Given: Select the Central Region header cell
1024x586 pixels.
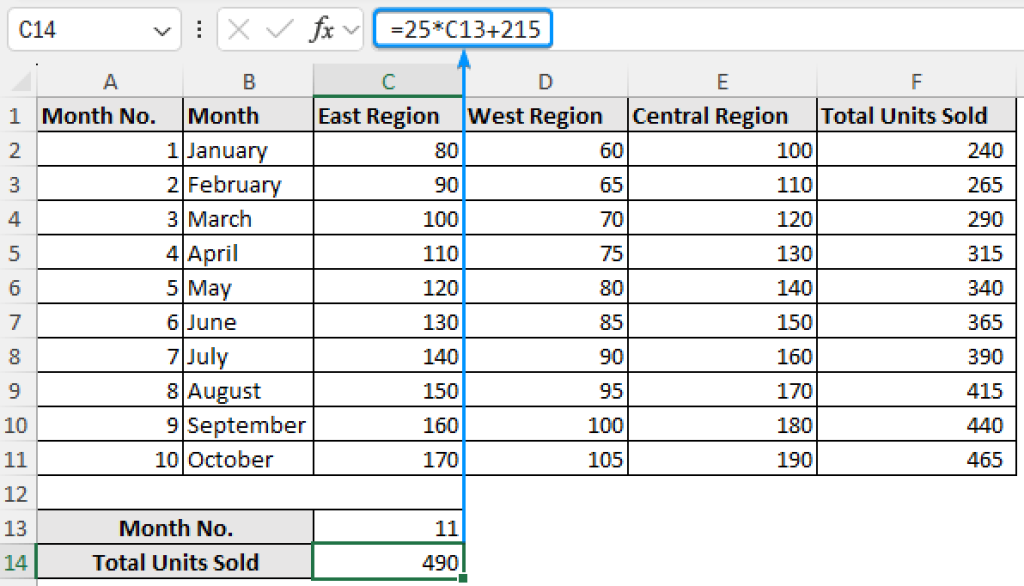Looking at the screenshot, I should tap(721, 115).
